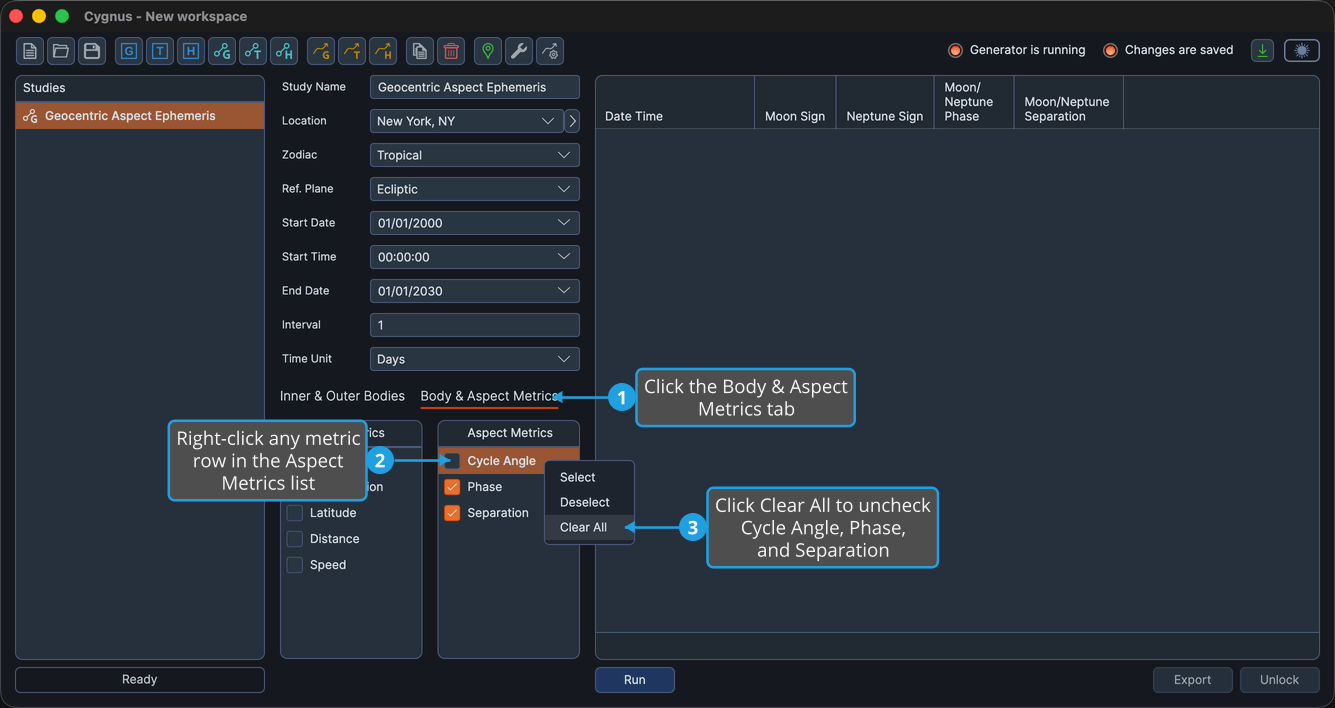Add an H aspect ephemeris study

[x=284, y=50]
